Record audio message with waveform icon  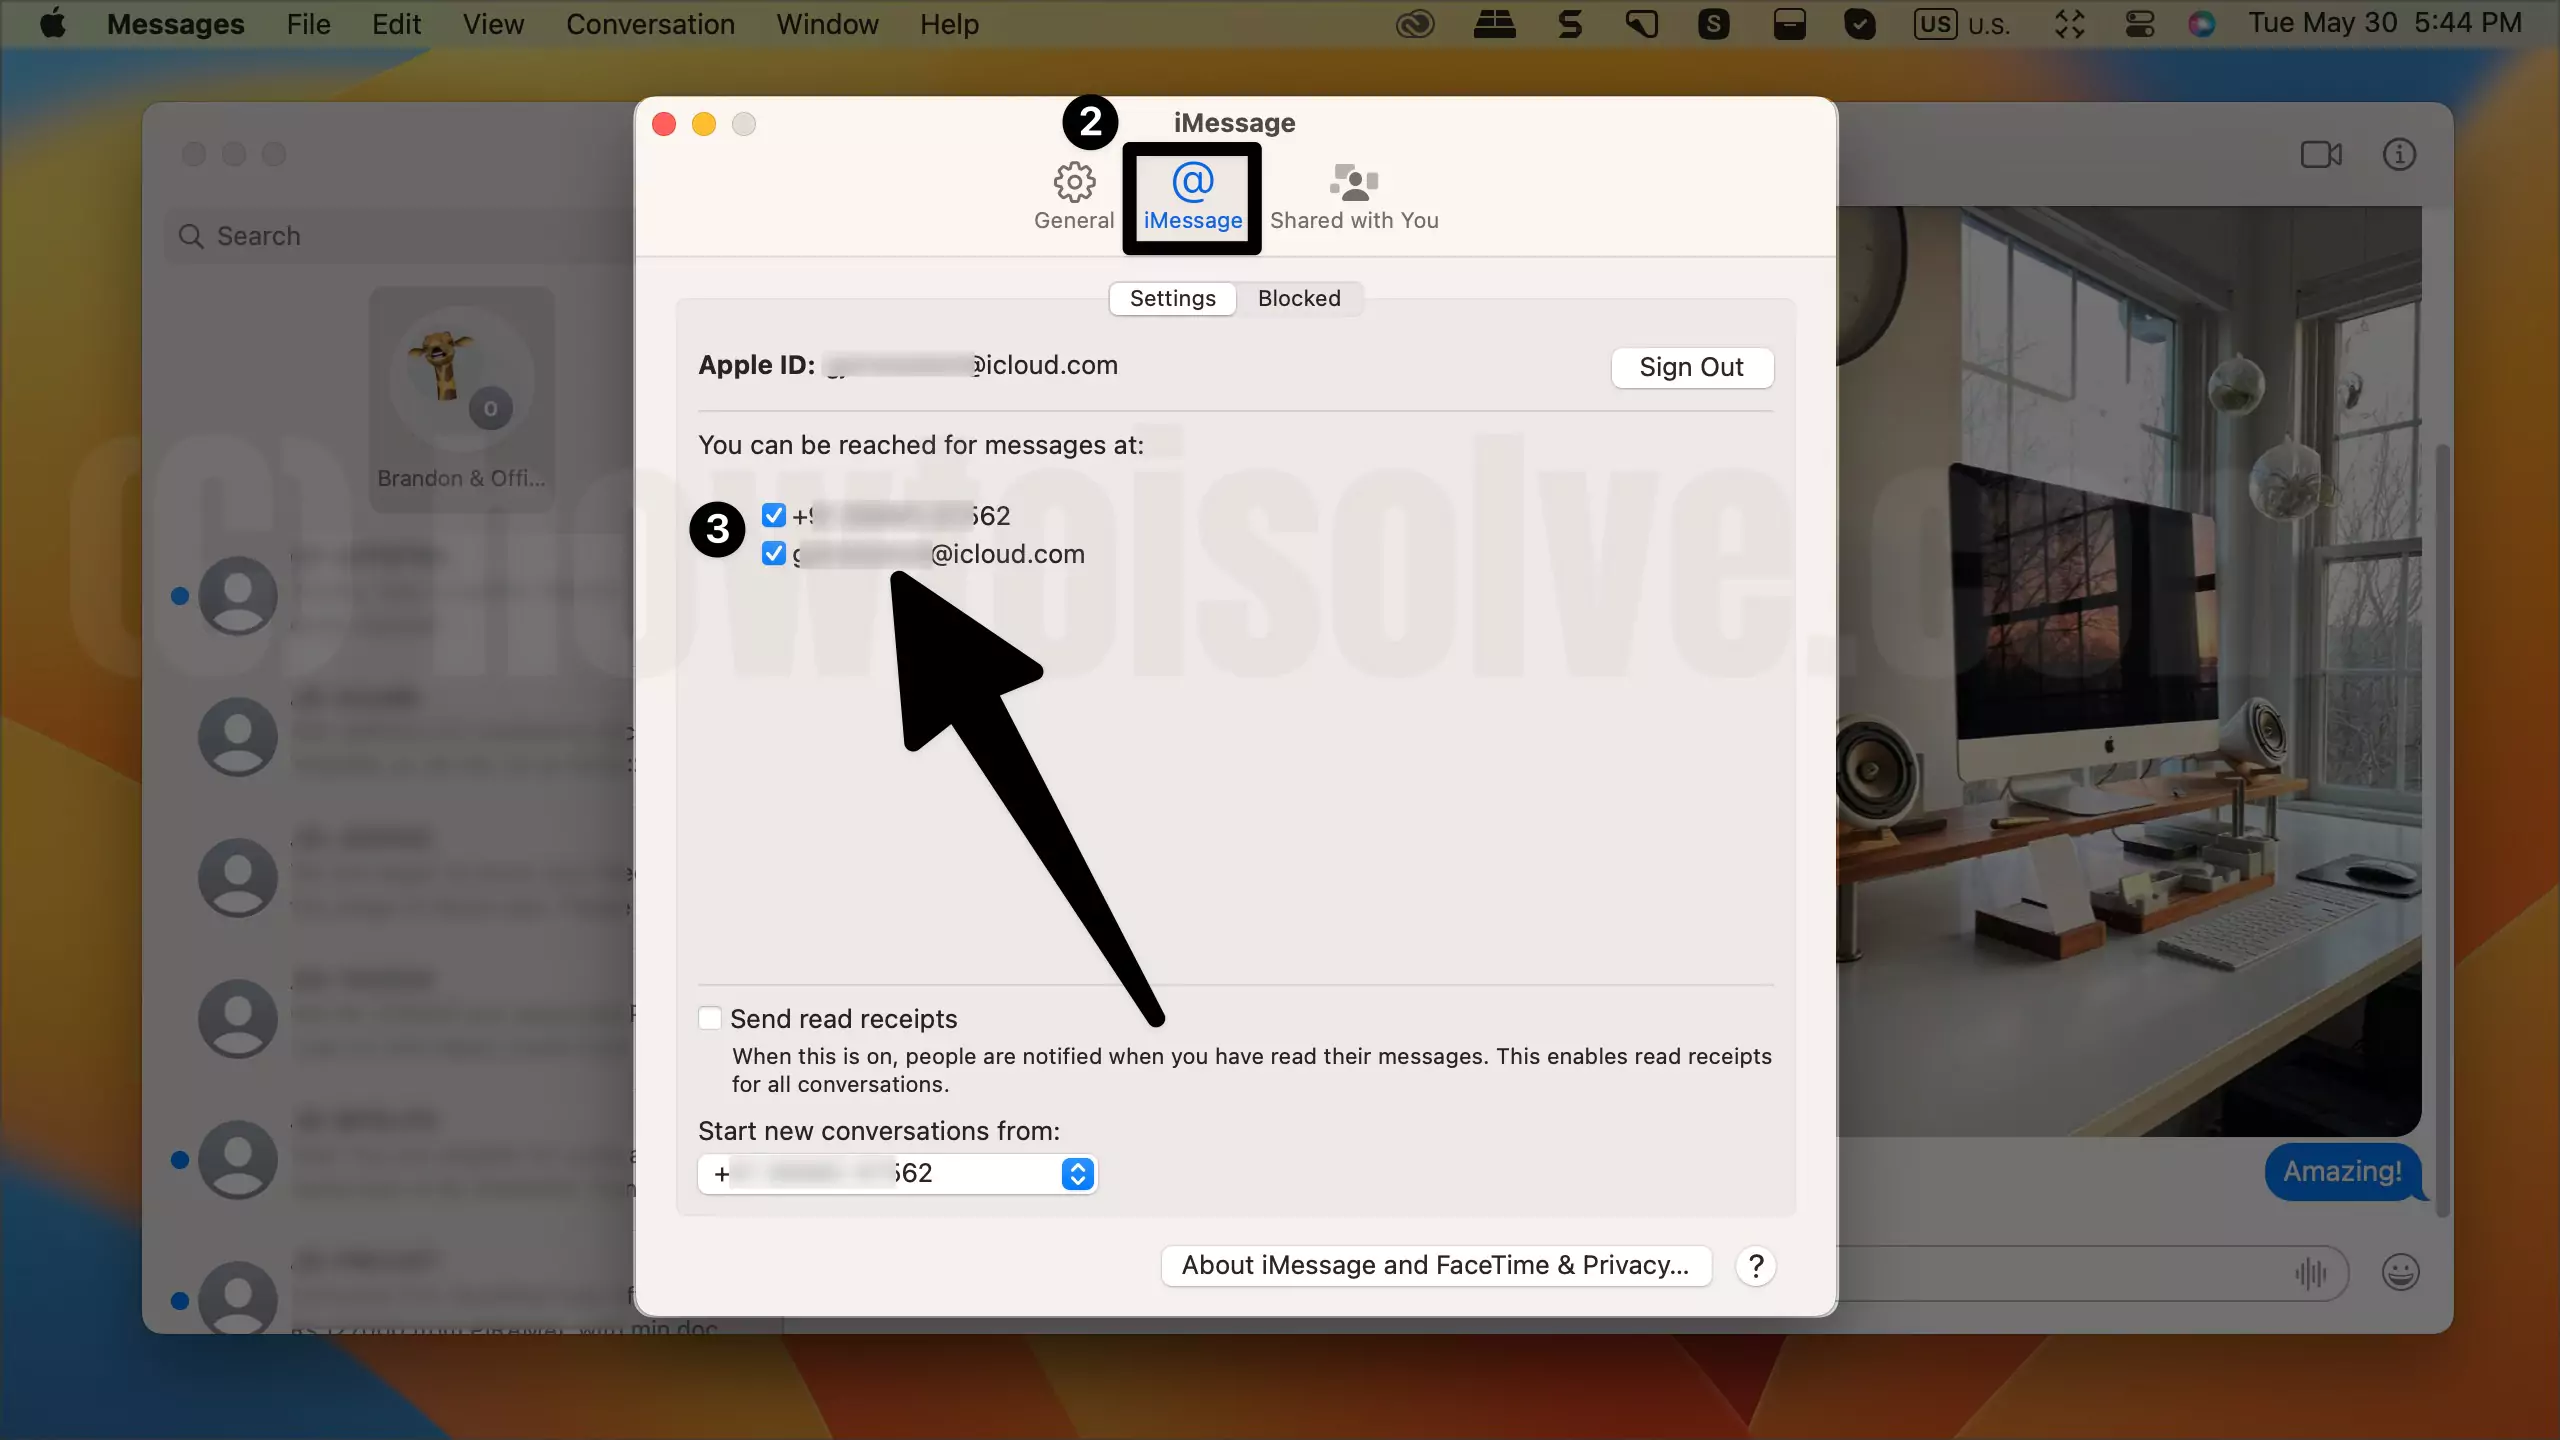[2311, 1273]
